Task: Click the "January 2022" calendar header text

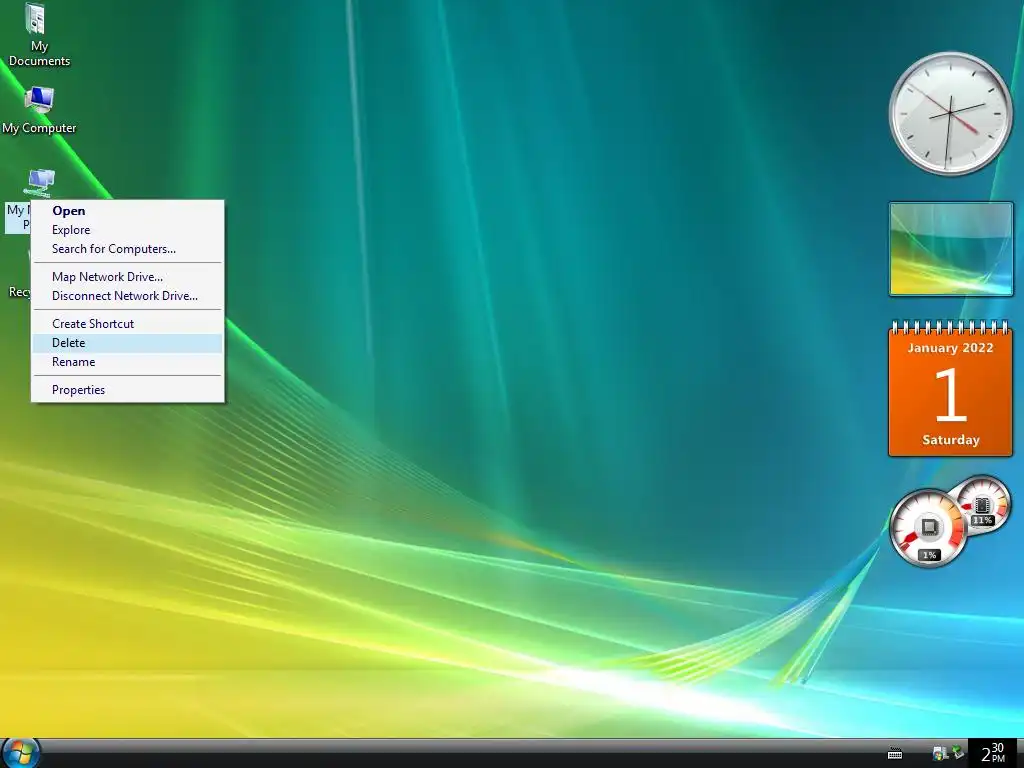Action: point(950,348)
